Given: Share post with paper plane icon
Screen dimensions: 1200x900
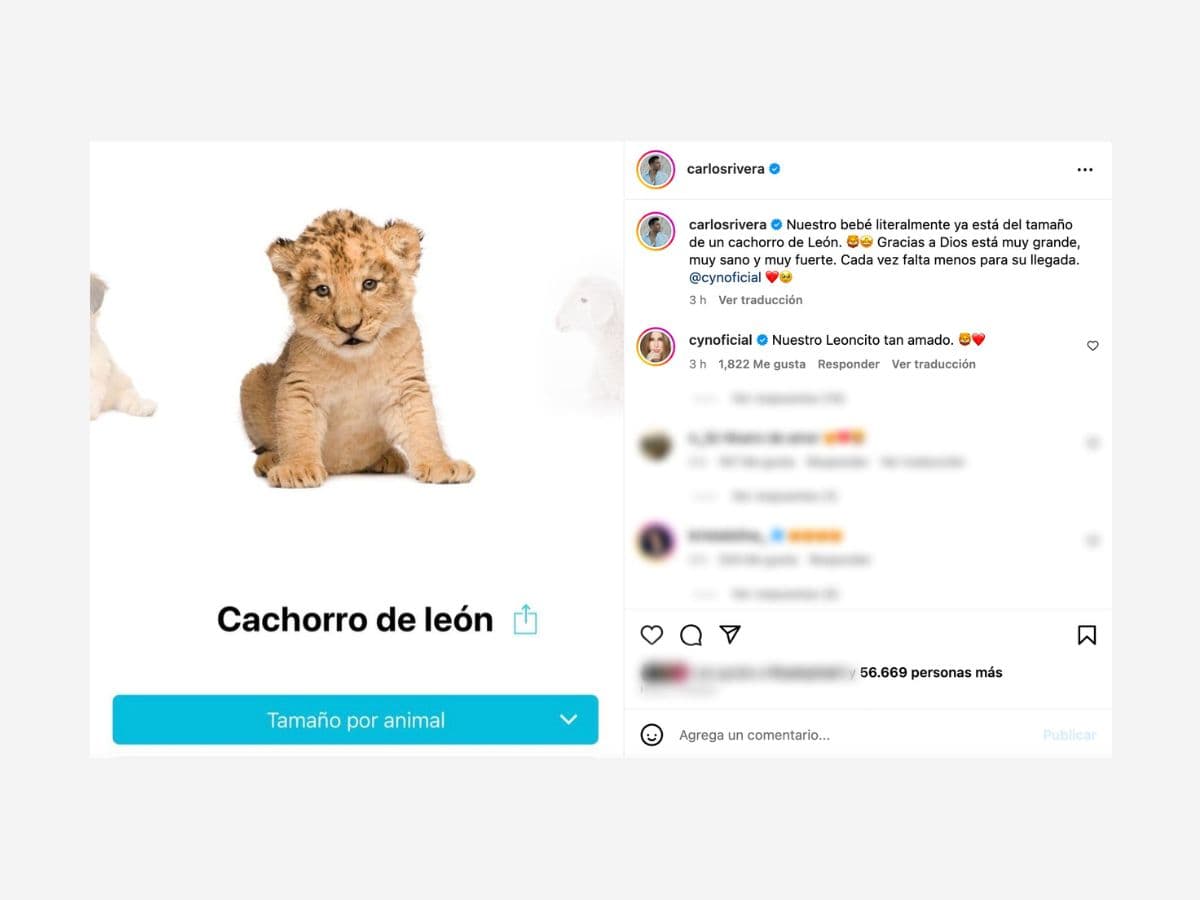Looking at the screenshot, I should [730, 635].
